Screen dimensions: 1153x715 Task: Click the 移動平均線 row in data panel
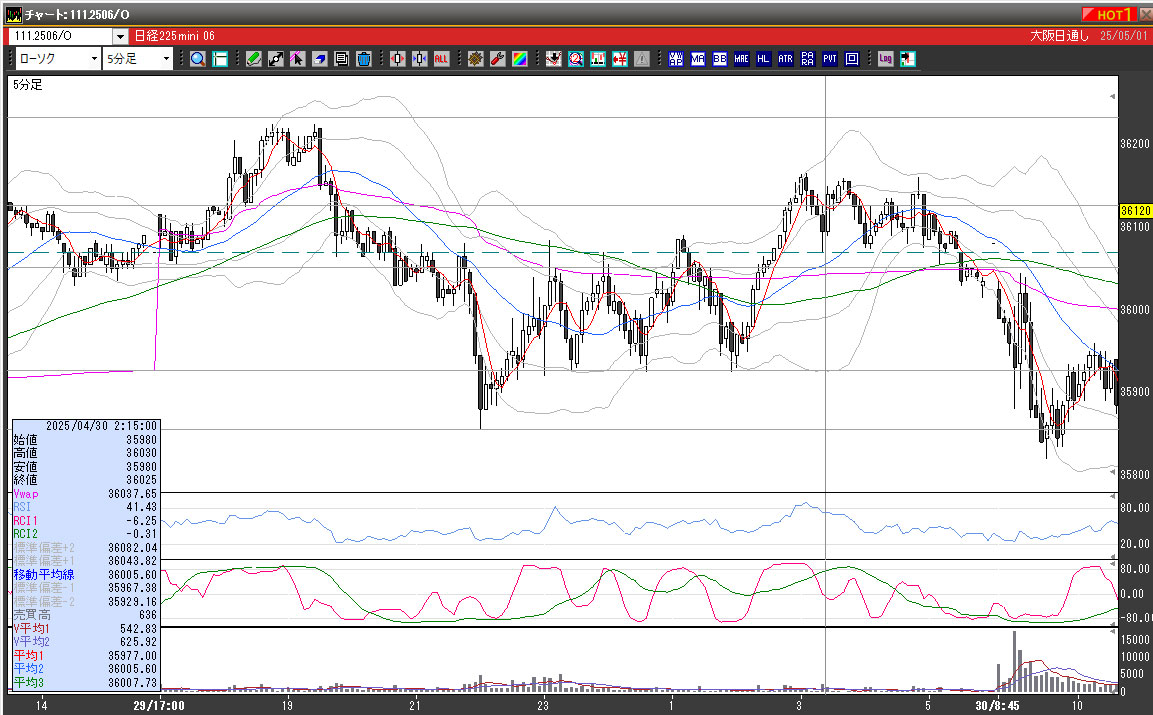point(85,575)
